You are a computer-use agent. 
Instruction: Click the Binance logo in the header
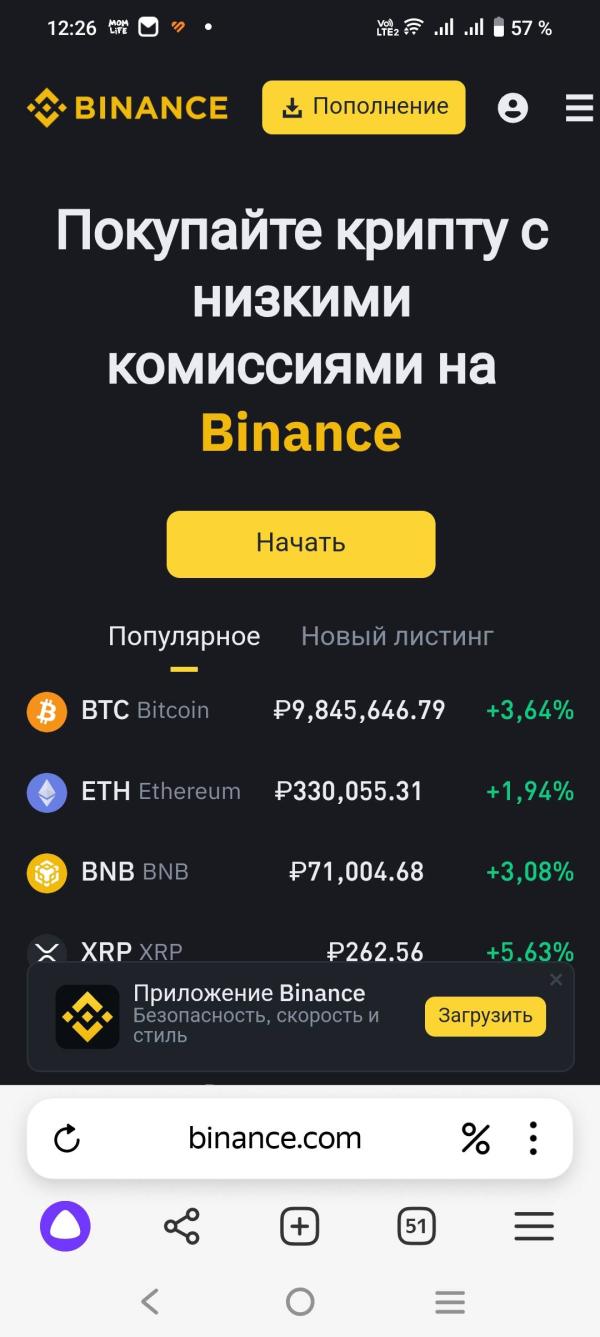tap(127, 107)
